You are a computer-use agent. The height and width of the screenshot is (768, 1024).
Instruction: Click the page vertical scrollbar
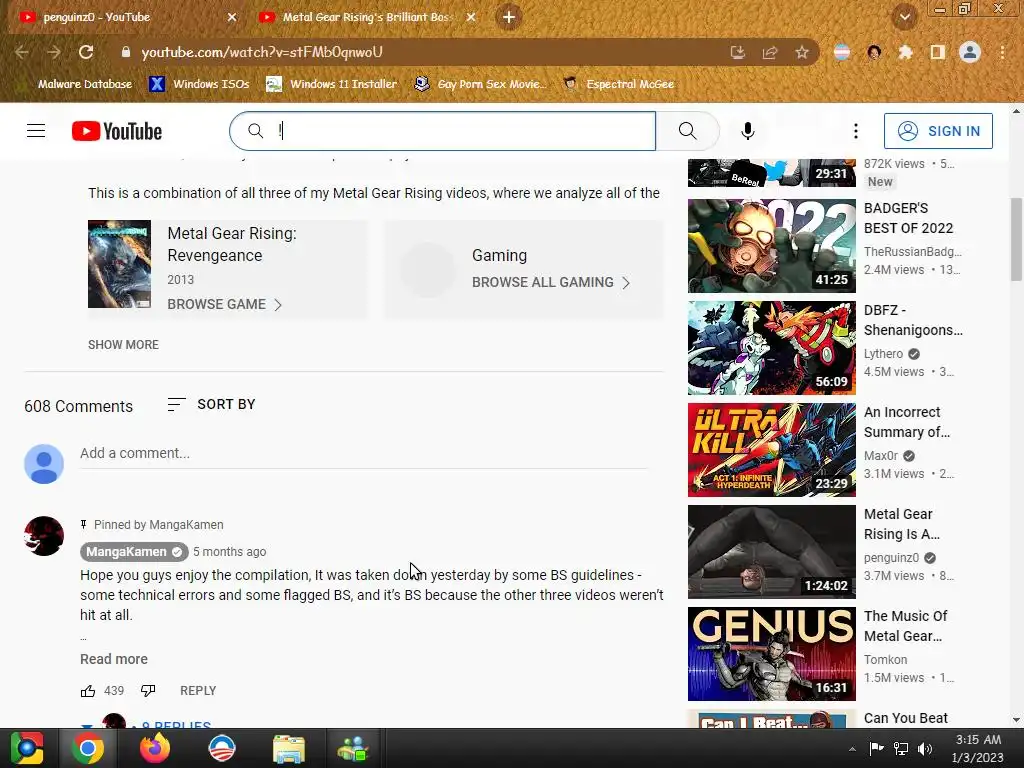pos(1017,239)
